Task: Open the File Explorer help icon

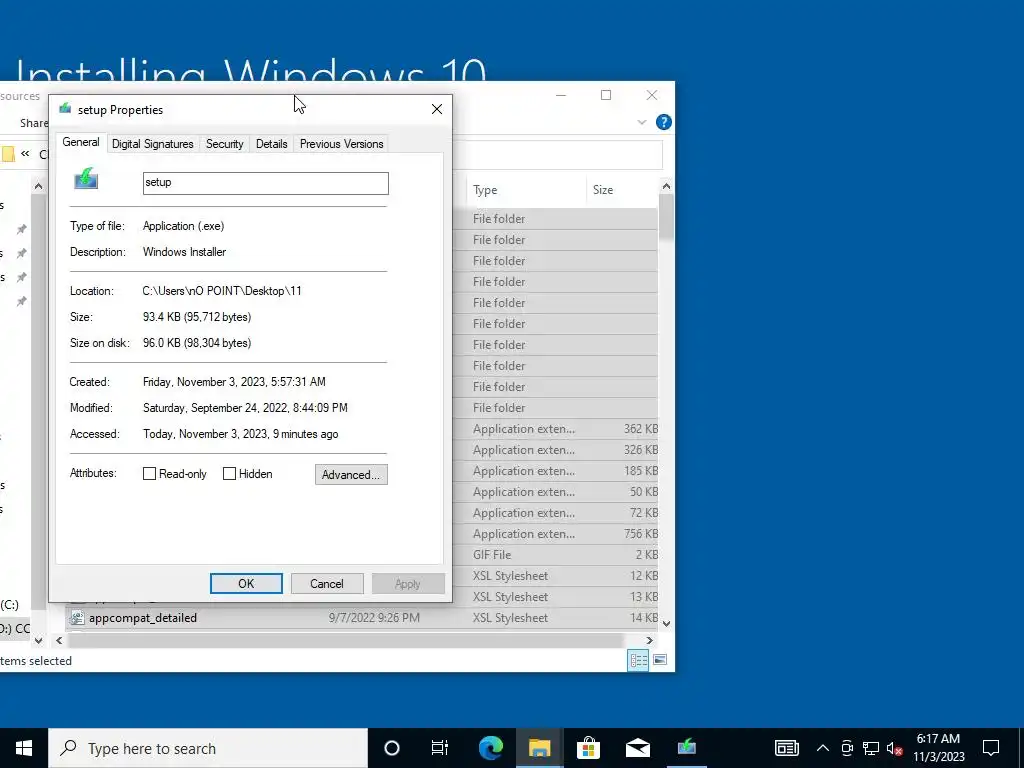Action: pyautogui.click(x=664, y=122)
